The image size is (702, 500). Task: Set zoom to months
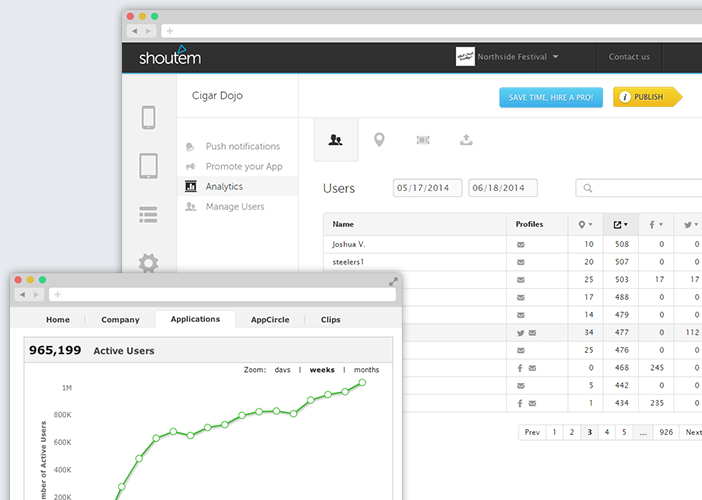(366, 370)
